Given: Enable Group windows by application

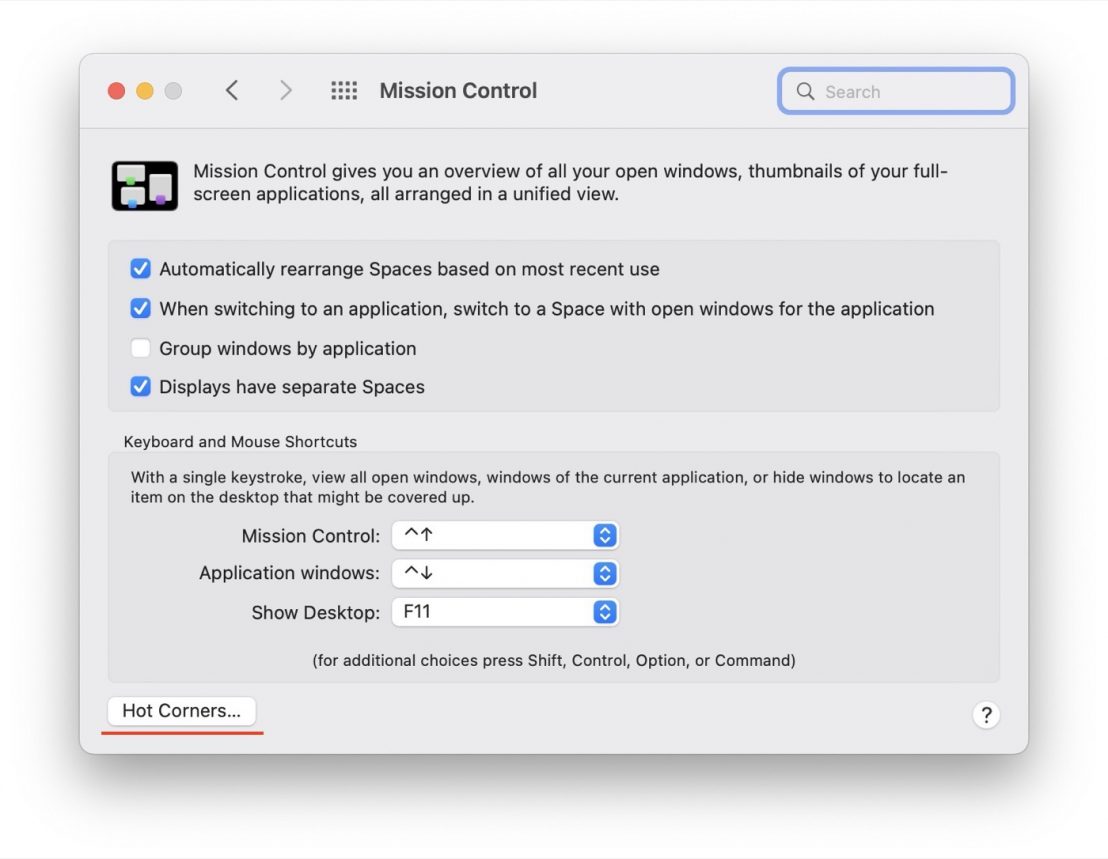Looking at the screenshot, I should (140, 348).
